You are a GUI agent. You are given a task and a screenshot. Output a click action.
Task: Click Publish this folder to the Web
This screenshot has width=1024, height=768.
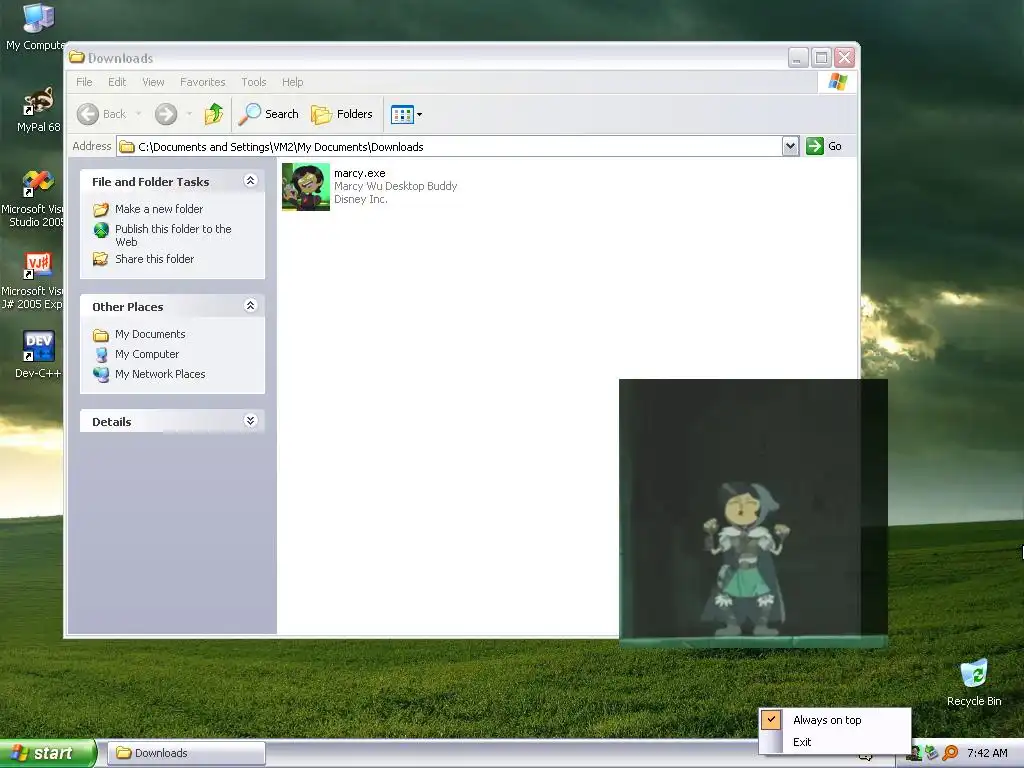click(173, 235)
